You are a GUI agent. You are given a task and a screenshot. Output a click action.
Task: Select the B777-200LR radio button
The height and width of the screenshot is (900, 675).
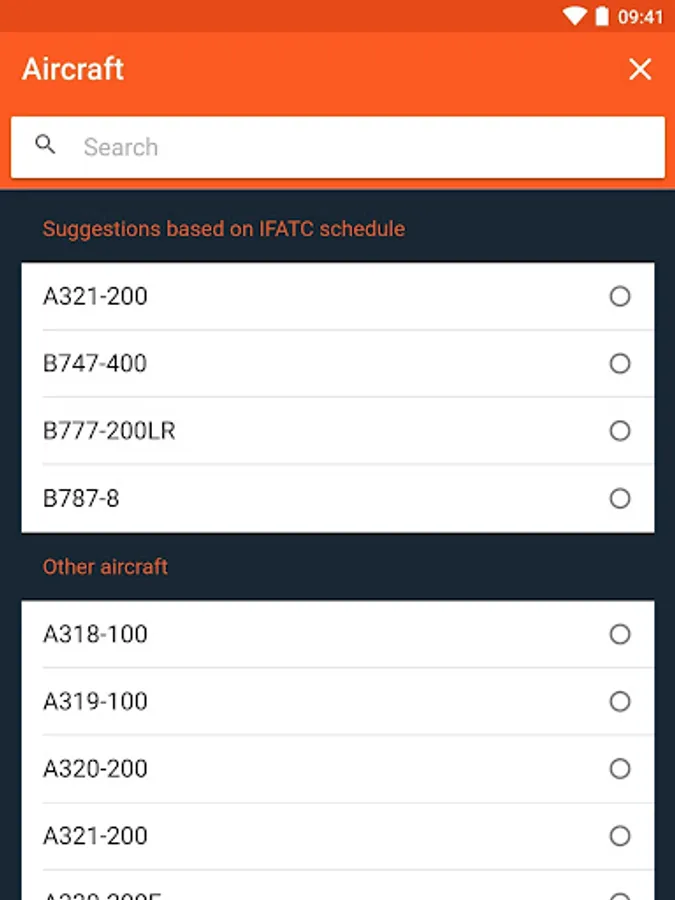(620, 431)
